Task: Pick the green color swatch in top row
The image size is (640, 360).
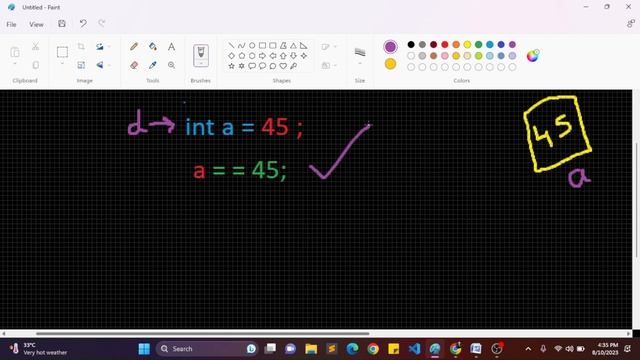Action: point(478,44)
